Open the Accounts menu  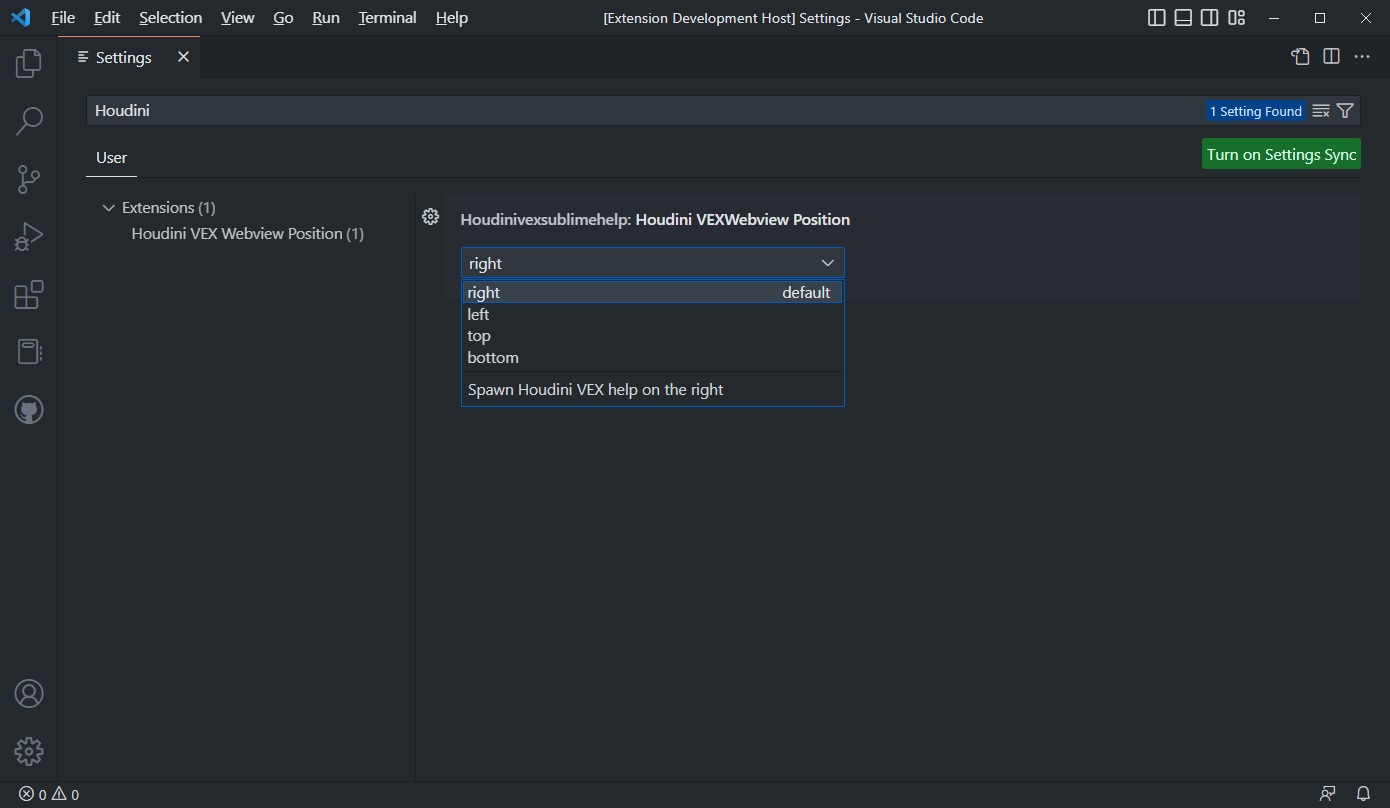[x=29, y=693]
